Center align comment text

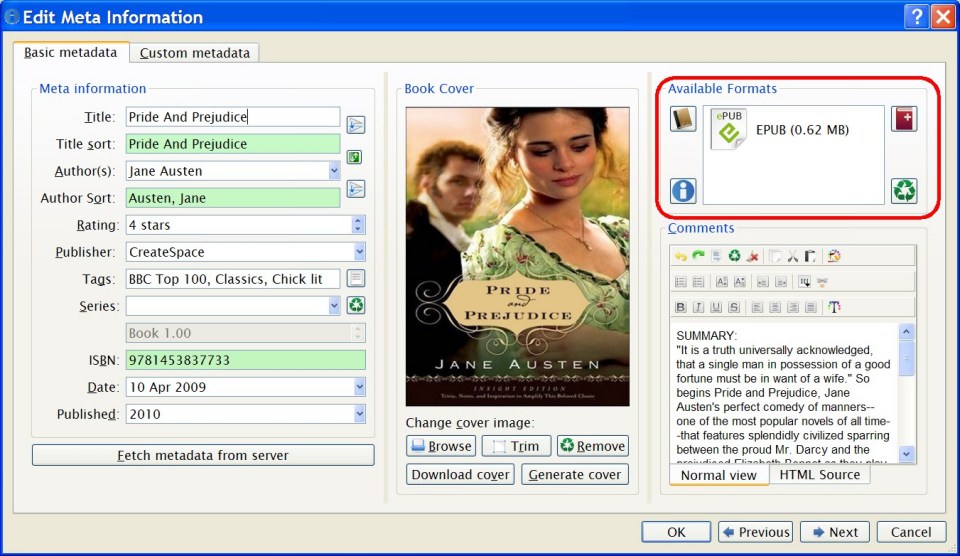point(775,307)
